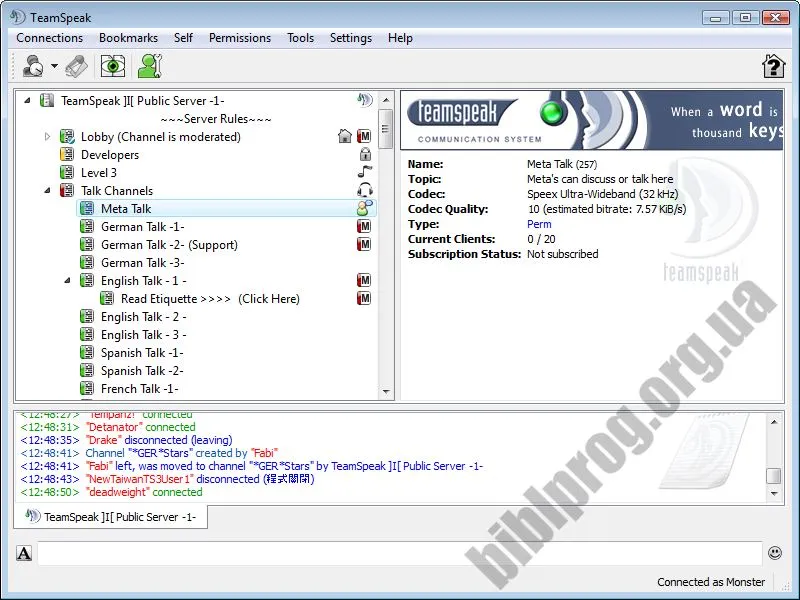Click the What's This help icon
Screen dimensions: 800x600
coord(773,66)
